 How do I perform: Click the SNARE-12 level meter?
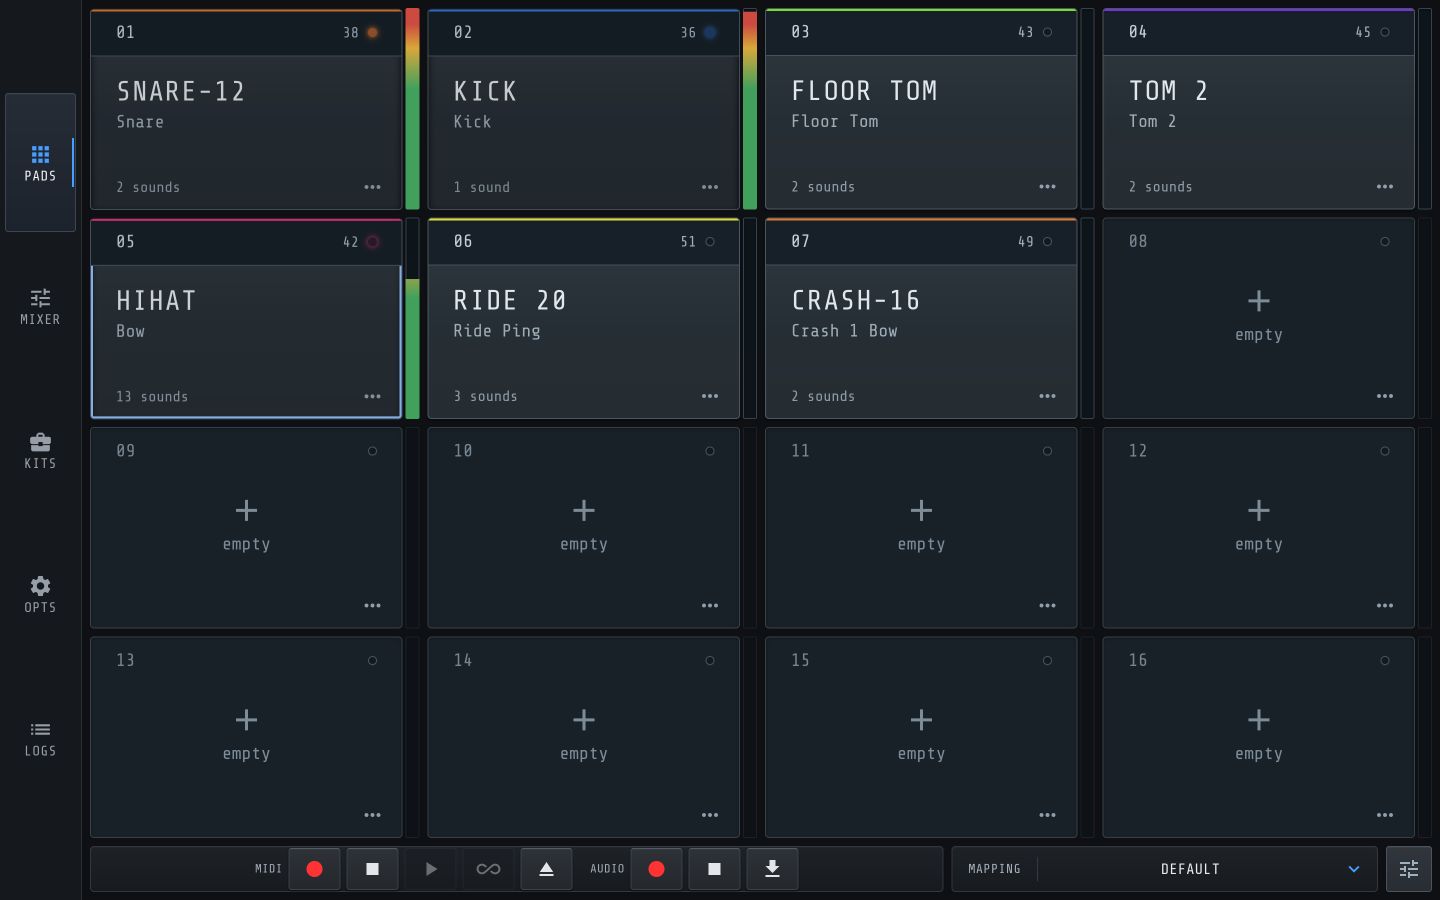tap(412, 109)
